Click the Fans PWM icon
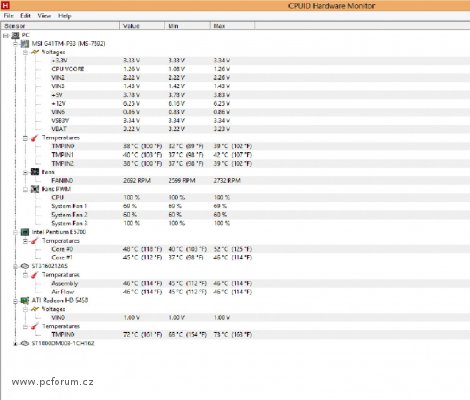This screenshot has width=470, height=400. click(35, 189)
